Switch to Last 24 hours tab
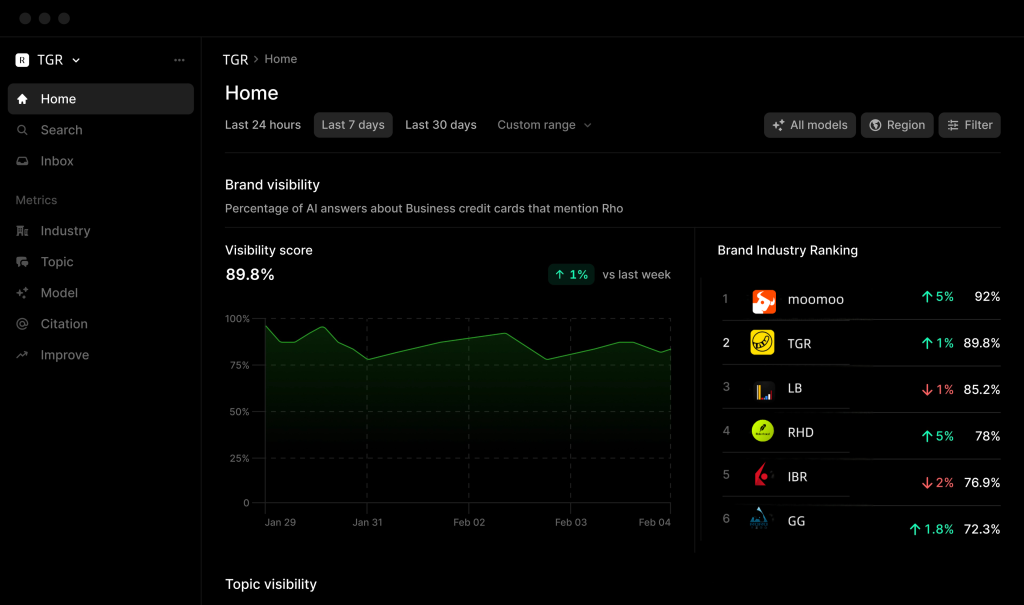The height and width of the screenshot is (605, 1024). coord(263,125)
